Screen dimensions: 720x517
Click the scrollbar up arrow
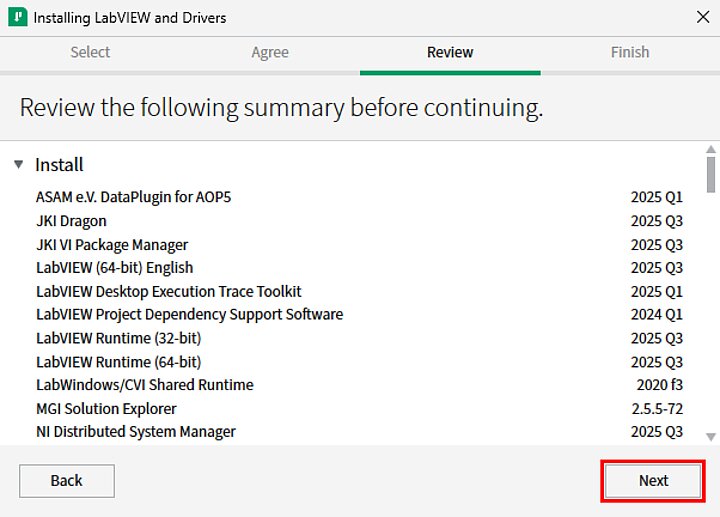pyautogui.click(x=711, y=149)
